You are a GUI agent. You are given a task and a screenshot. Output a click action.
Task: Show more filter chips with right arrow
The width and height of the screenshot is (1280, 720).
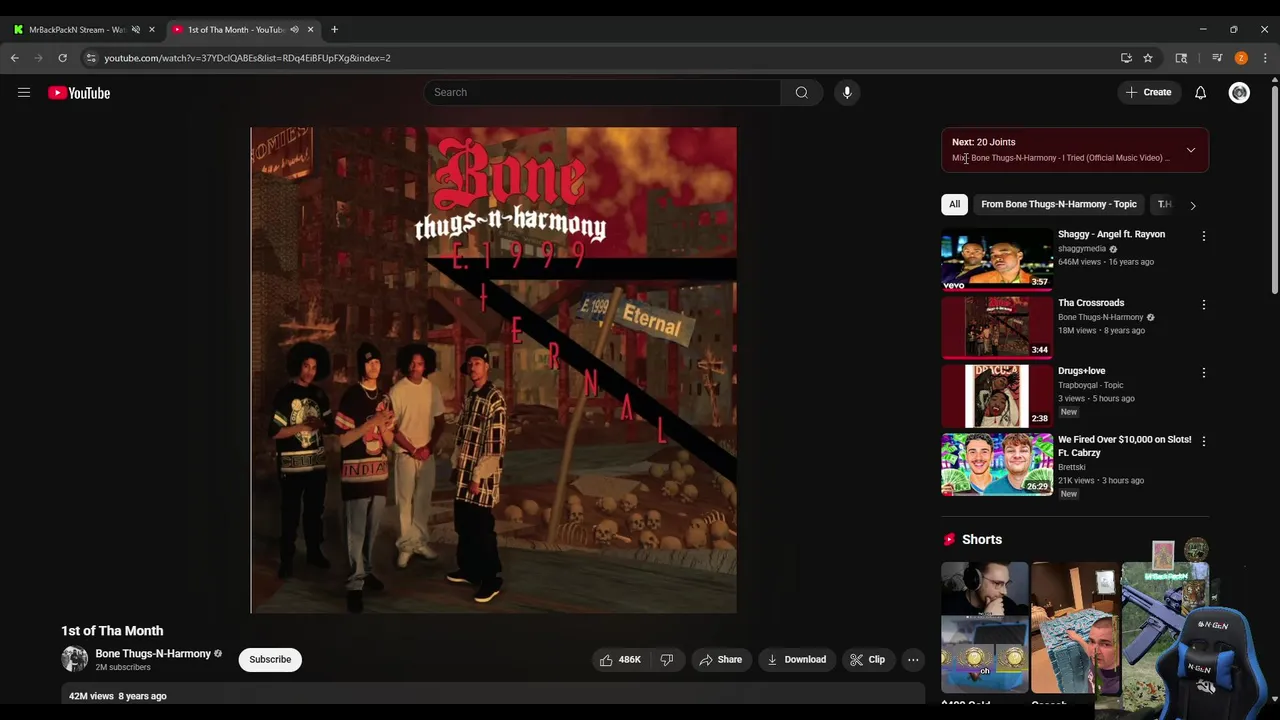[x=1192, y=205]
